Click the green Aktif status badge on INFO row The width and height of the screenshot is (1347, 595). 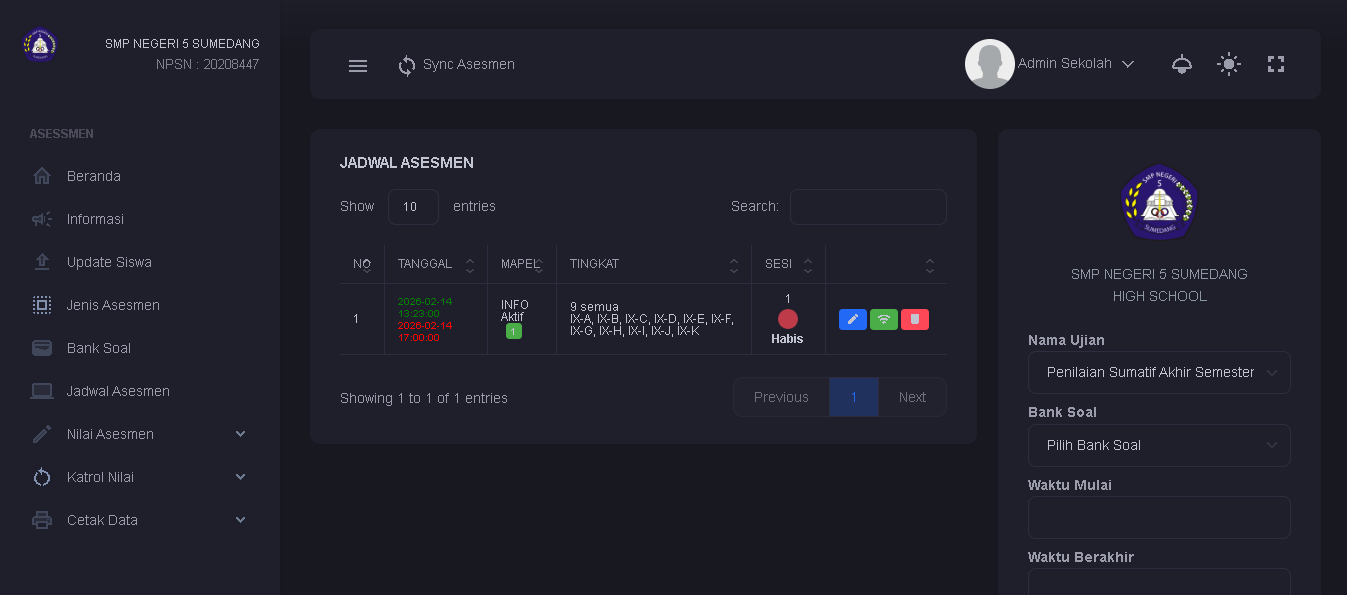pyautogui.click(x=513, y=330)
